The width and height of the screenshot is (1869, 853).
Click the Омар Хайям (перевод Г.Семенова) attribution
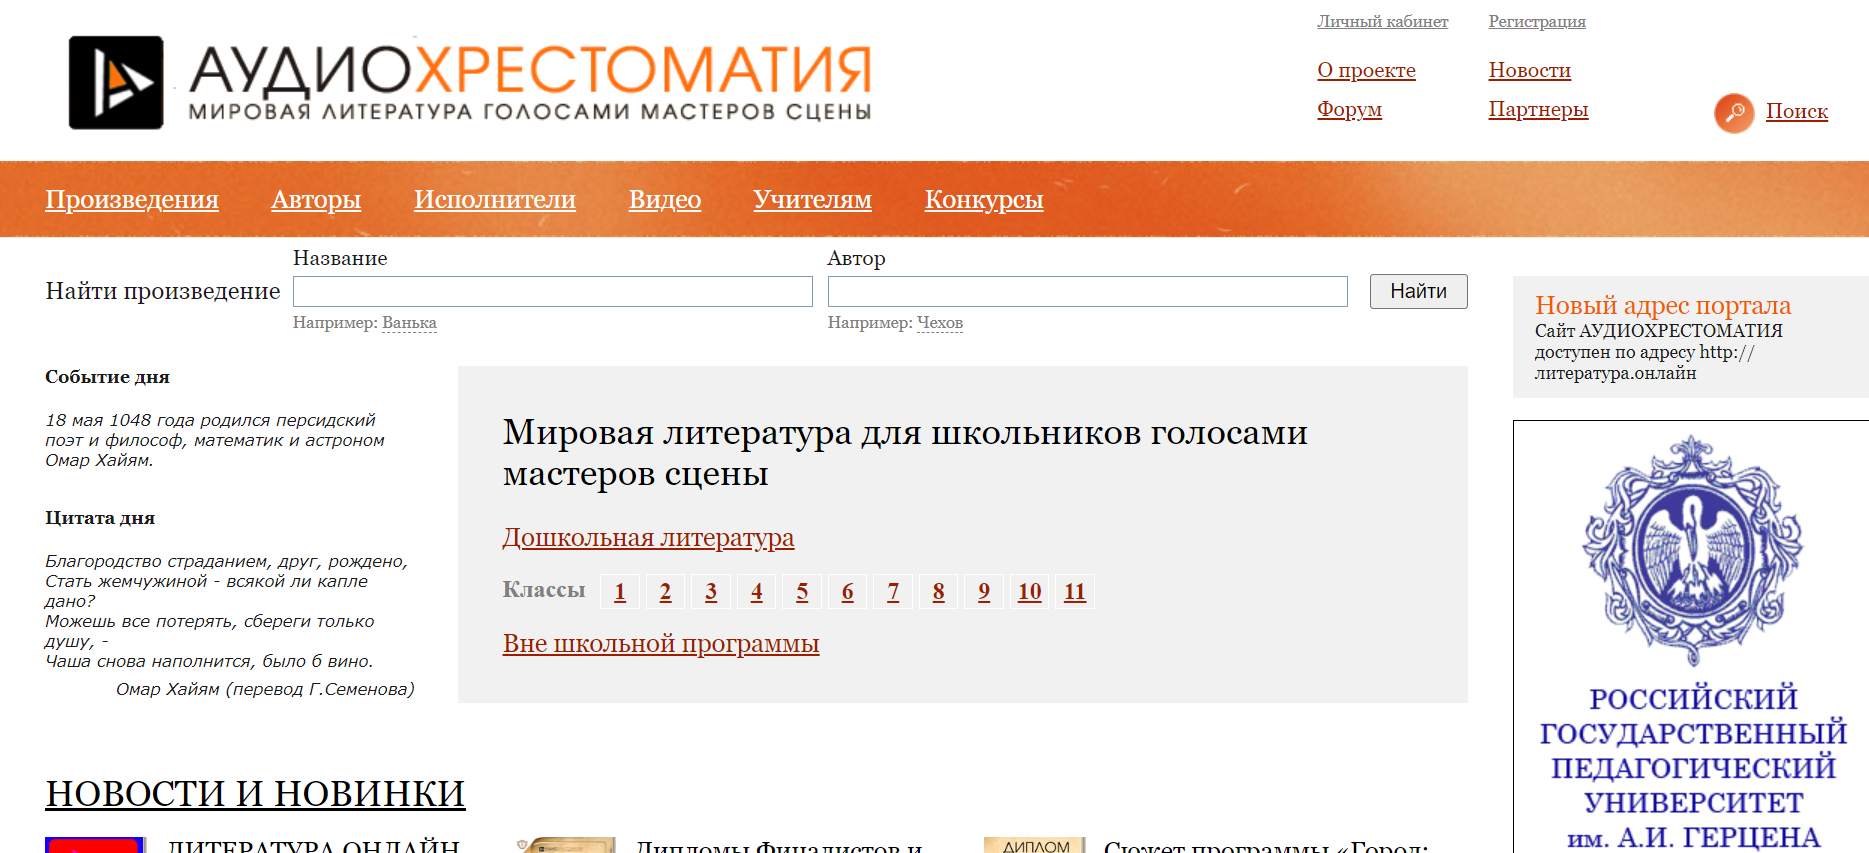click(265, 689)
